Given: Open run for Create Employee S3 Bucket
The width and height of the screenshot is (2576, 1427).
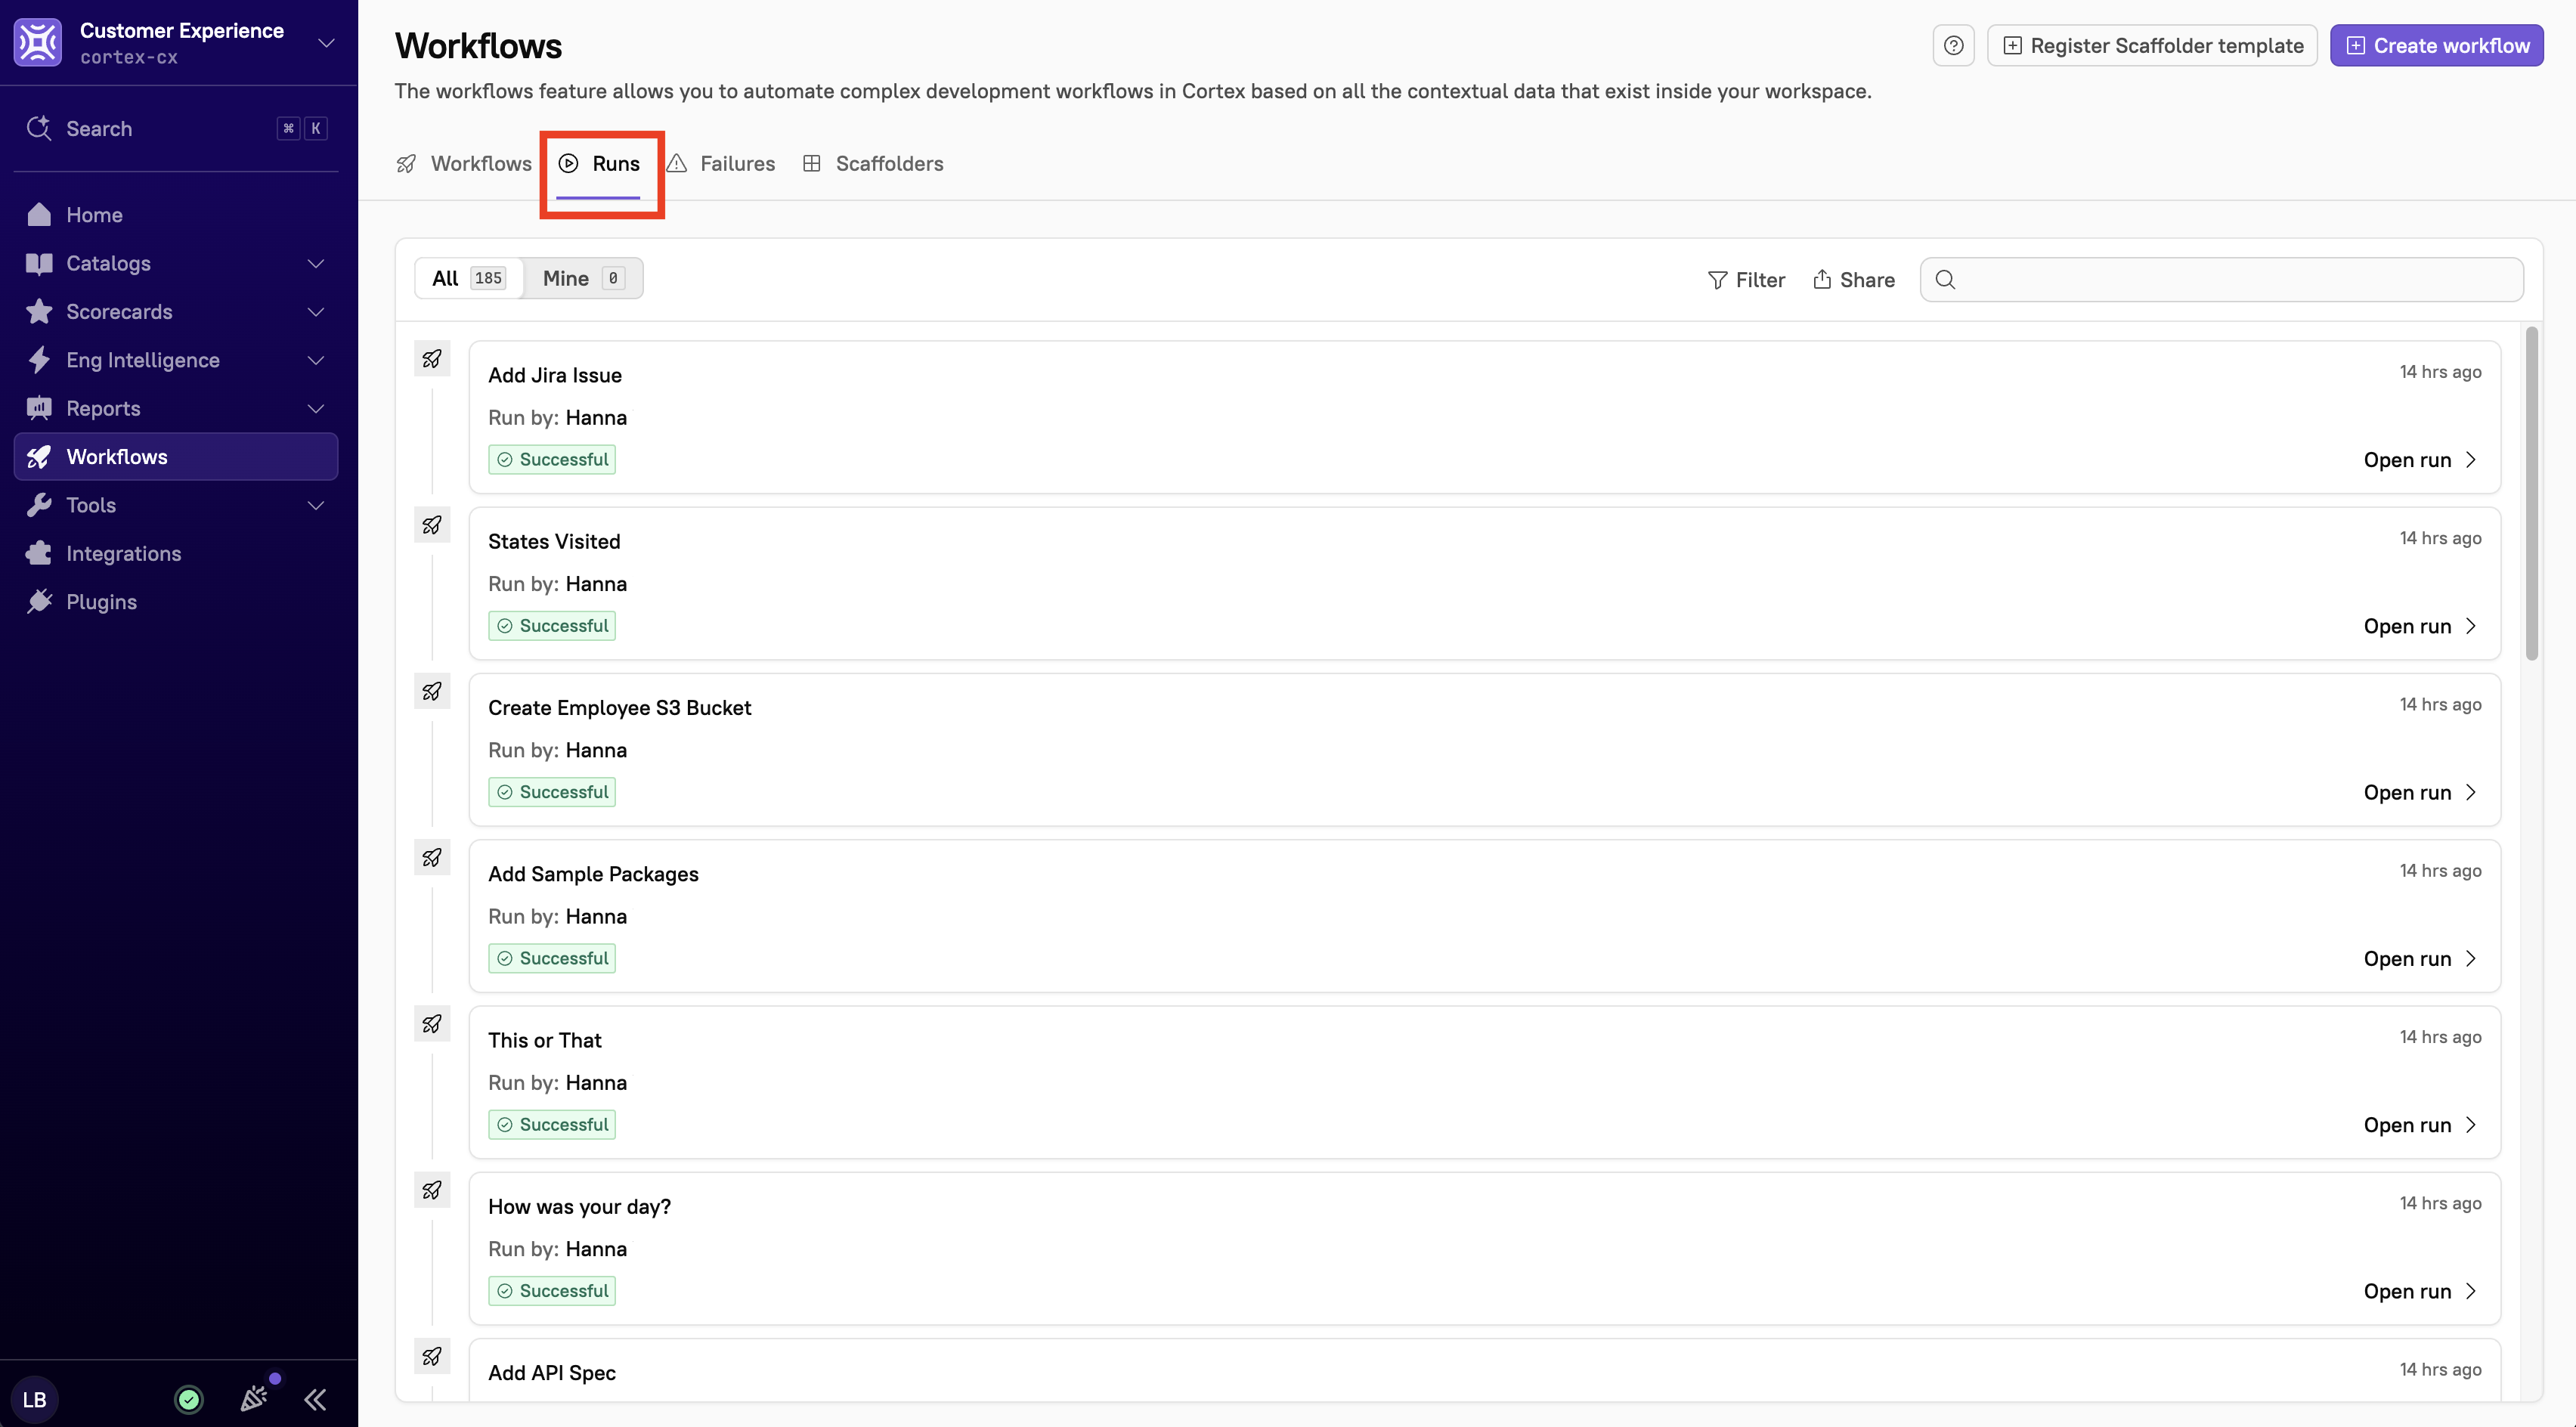Looking at the screenshot, I should point(2421,792).
